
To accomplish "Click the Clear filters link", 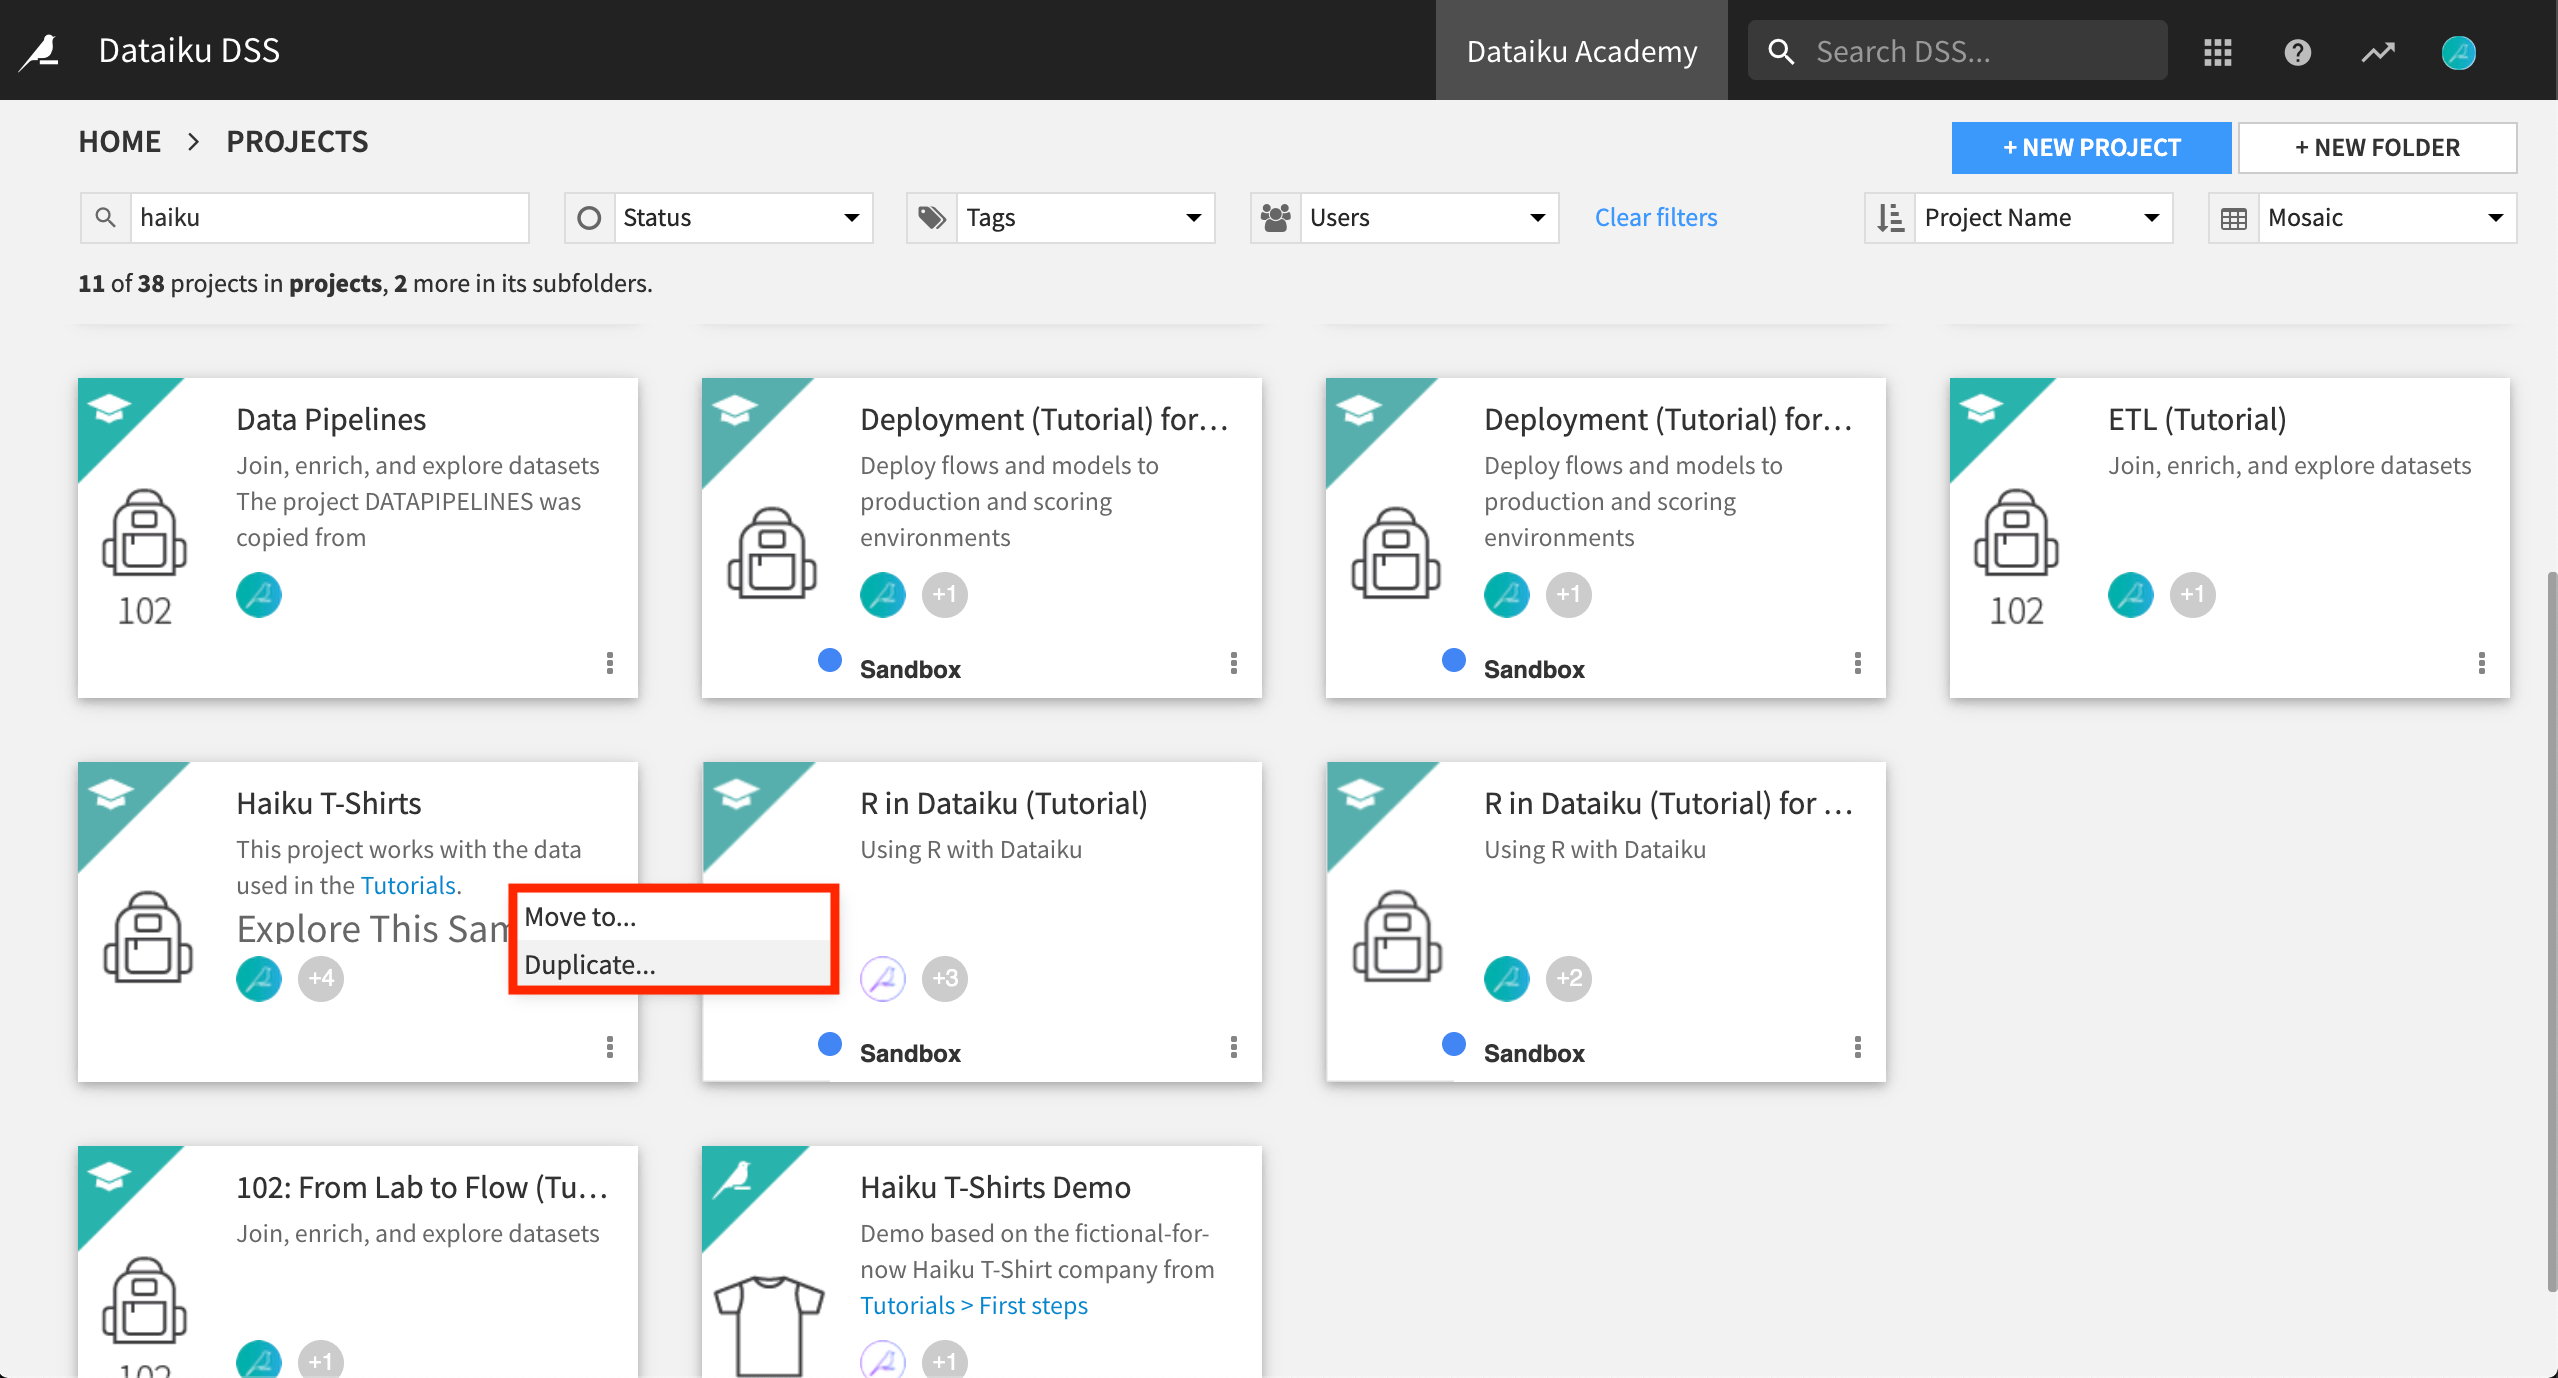I will click(1654, 216).
